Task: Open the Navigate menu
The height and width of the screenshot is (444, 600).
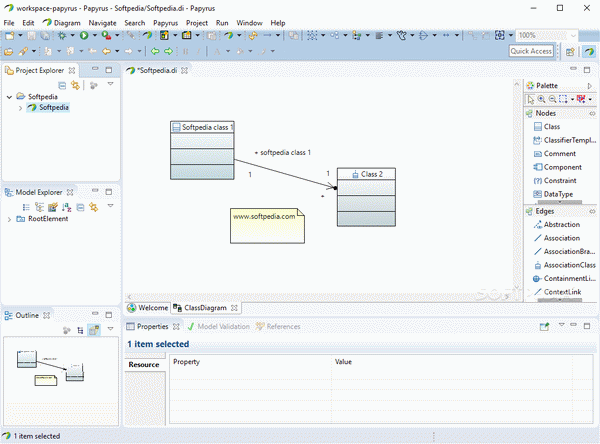Action: point(102,23)
